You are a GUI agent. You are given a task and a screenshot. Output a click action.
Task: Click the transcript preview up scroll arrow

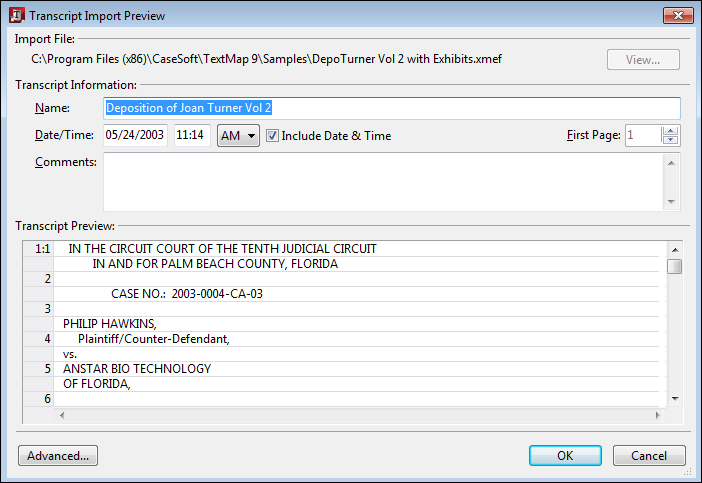coord(675,250)
